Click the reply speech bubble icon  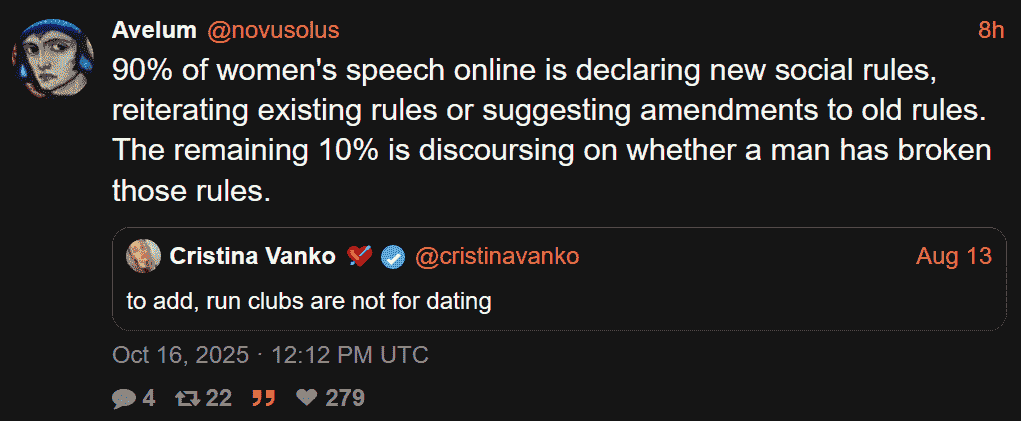tap(123, 398)
